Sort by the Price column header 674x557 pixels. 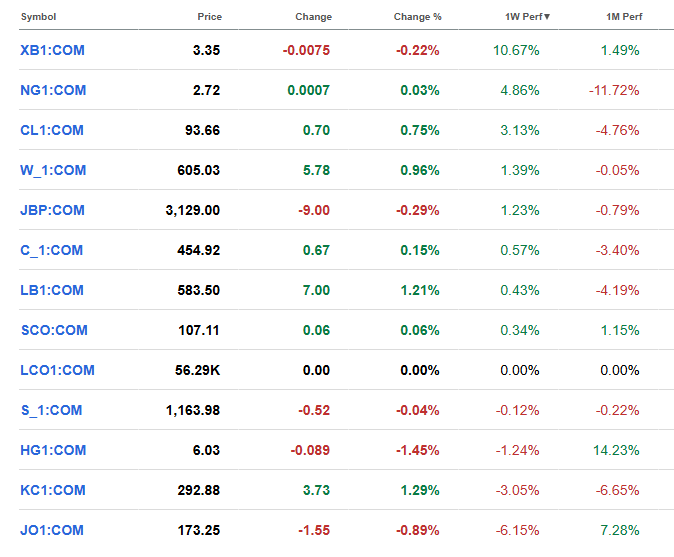(x=209, y=17)
